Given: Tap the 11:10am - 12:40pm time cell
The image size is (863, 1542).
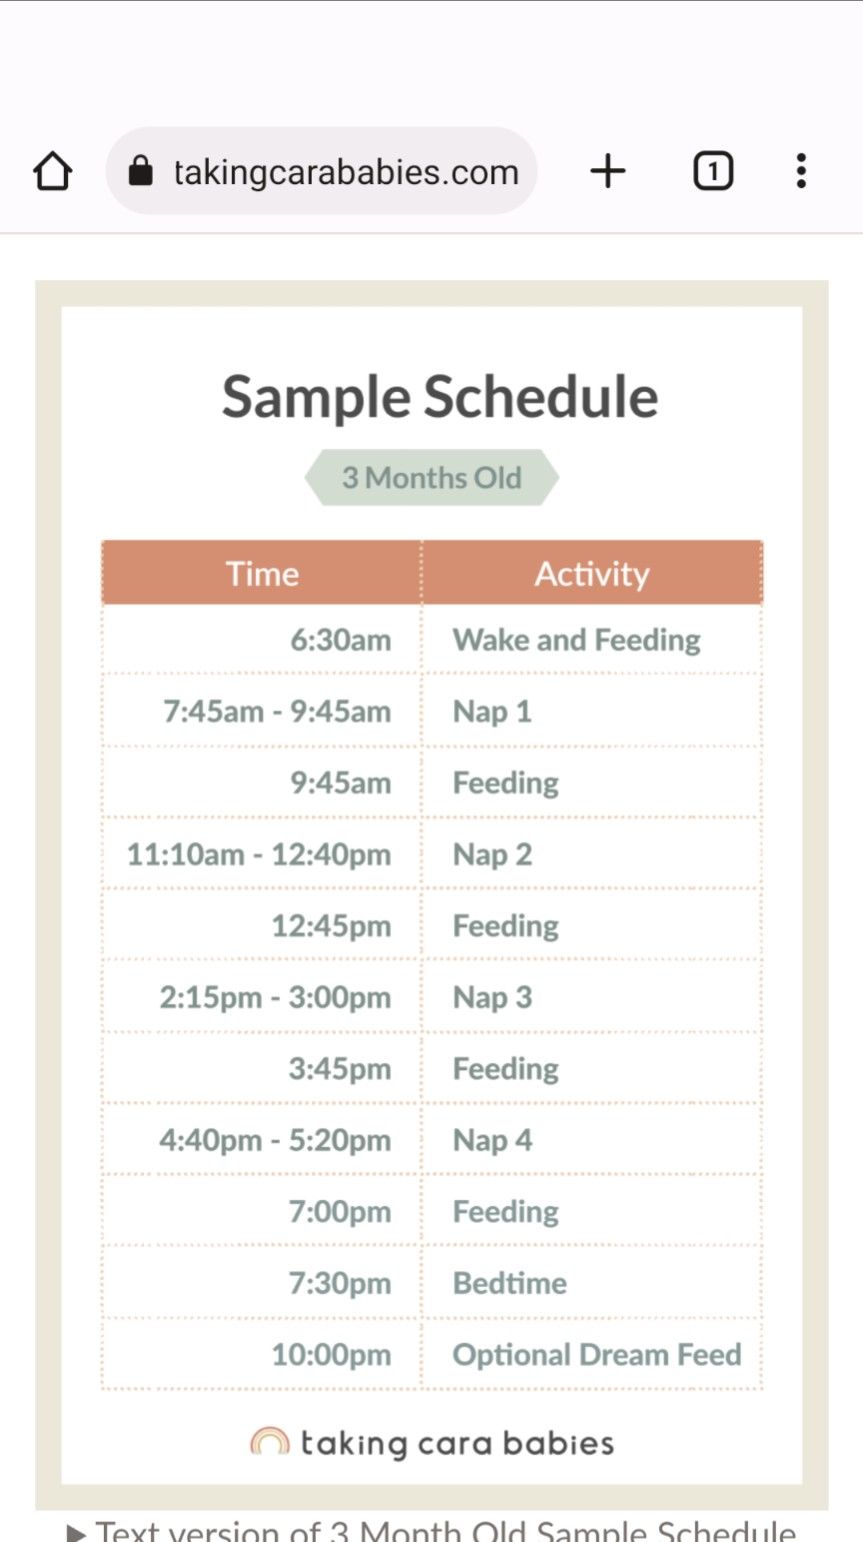Looking at the screenshot, I should pos(259,855).
